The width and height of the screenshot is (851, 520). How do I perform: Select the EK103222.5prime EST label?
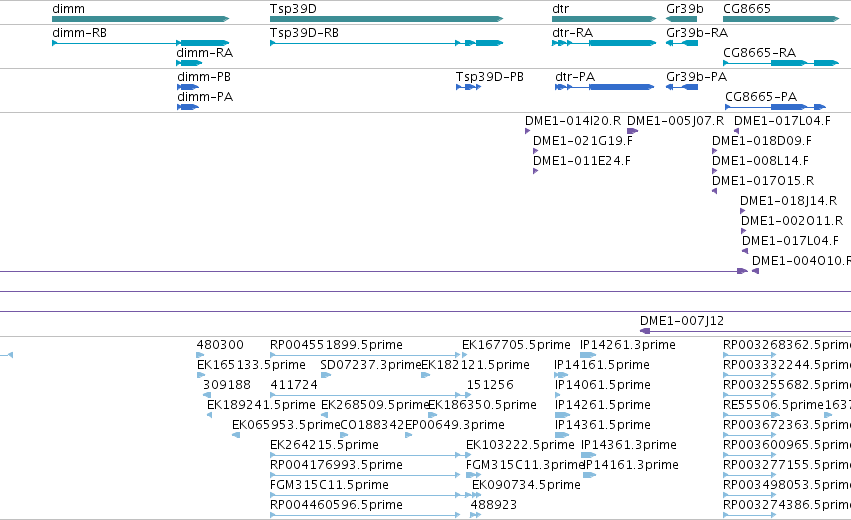click(520, 445)
